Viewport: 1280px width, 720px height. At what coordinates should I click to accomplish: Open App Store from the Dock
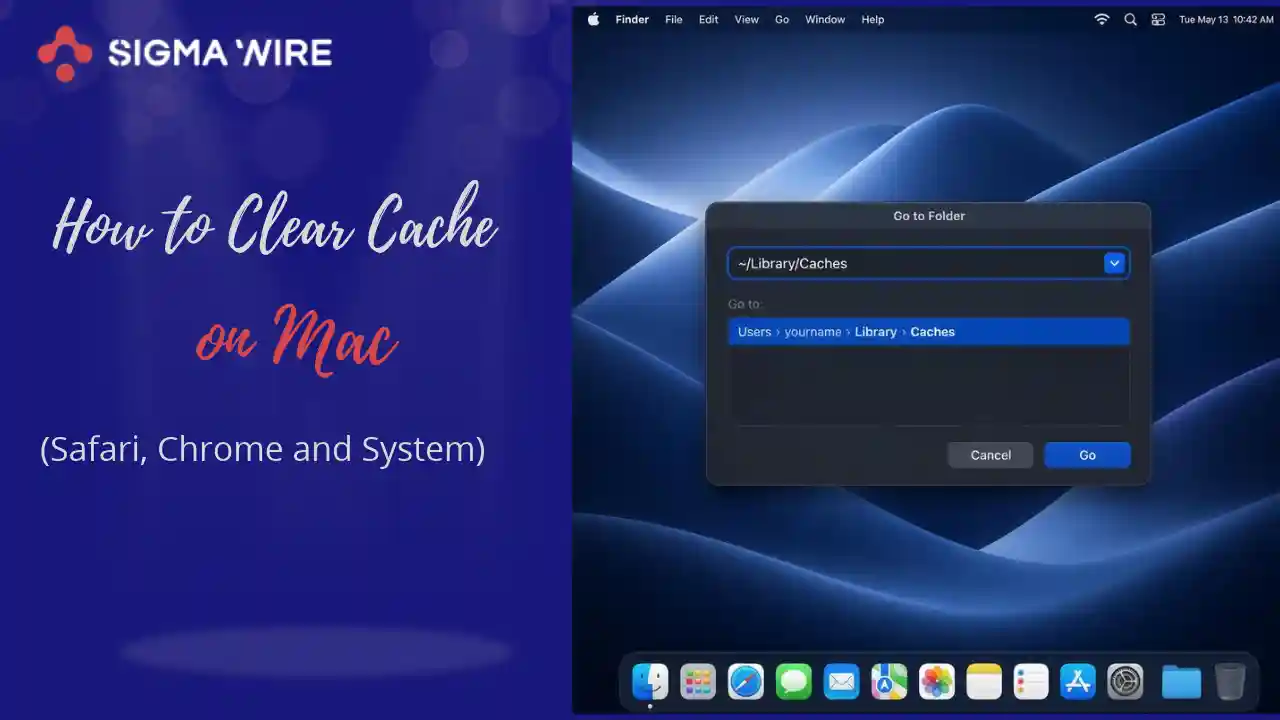tap(1079, 682)
